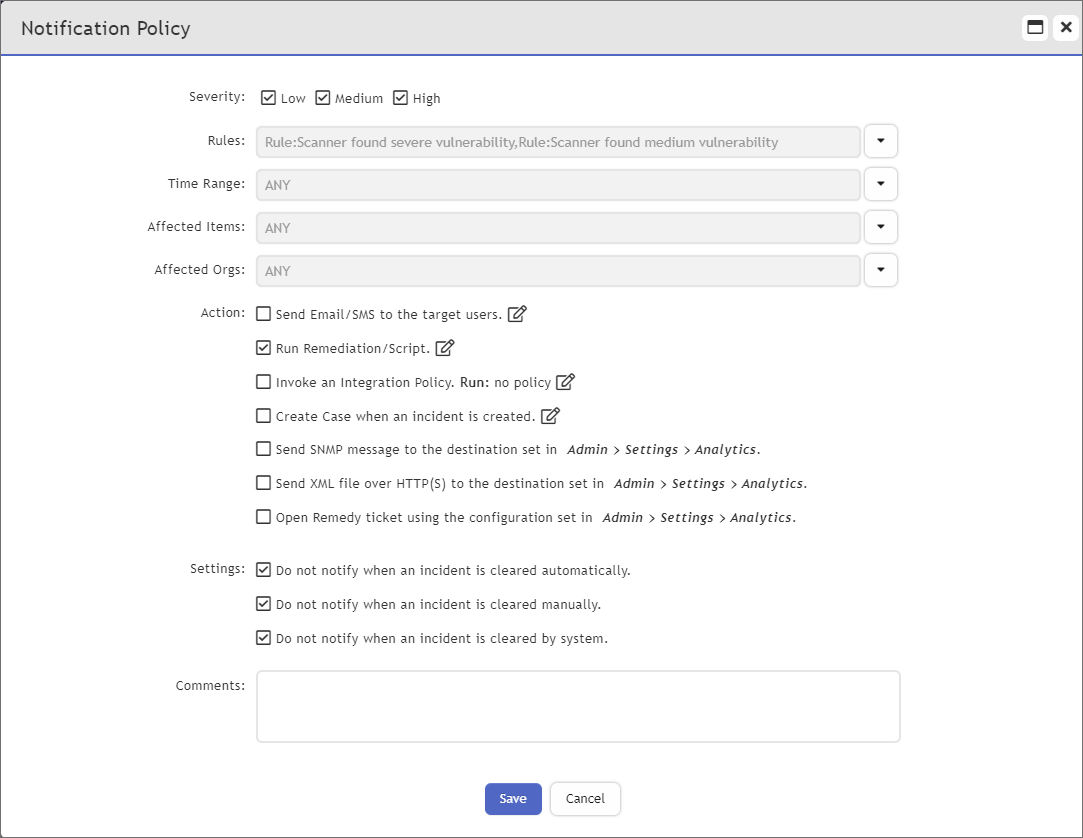
Task: Expand the Time Range dropdown
Action: pyautogui.click(x=880, y=184)
